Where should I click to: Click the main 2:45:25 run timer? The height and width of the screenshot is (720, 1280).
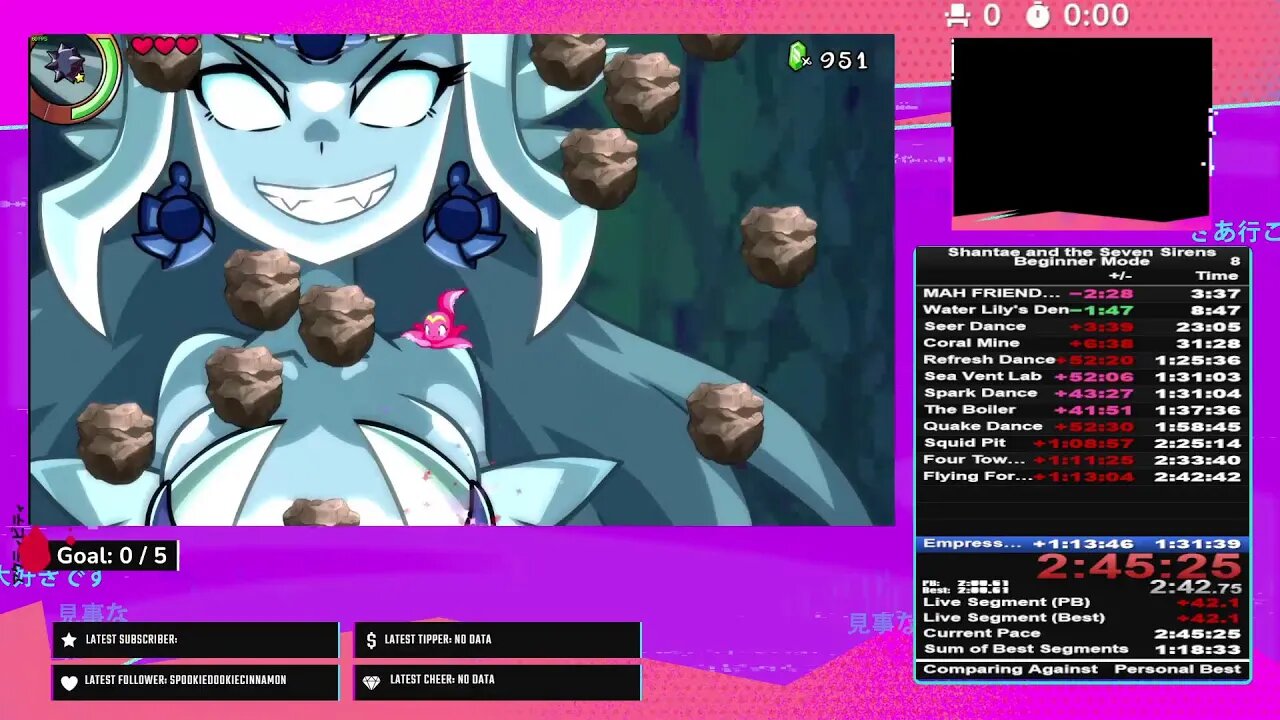click(x=1139, y=567)
